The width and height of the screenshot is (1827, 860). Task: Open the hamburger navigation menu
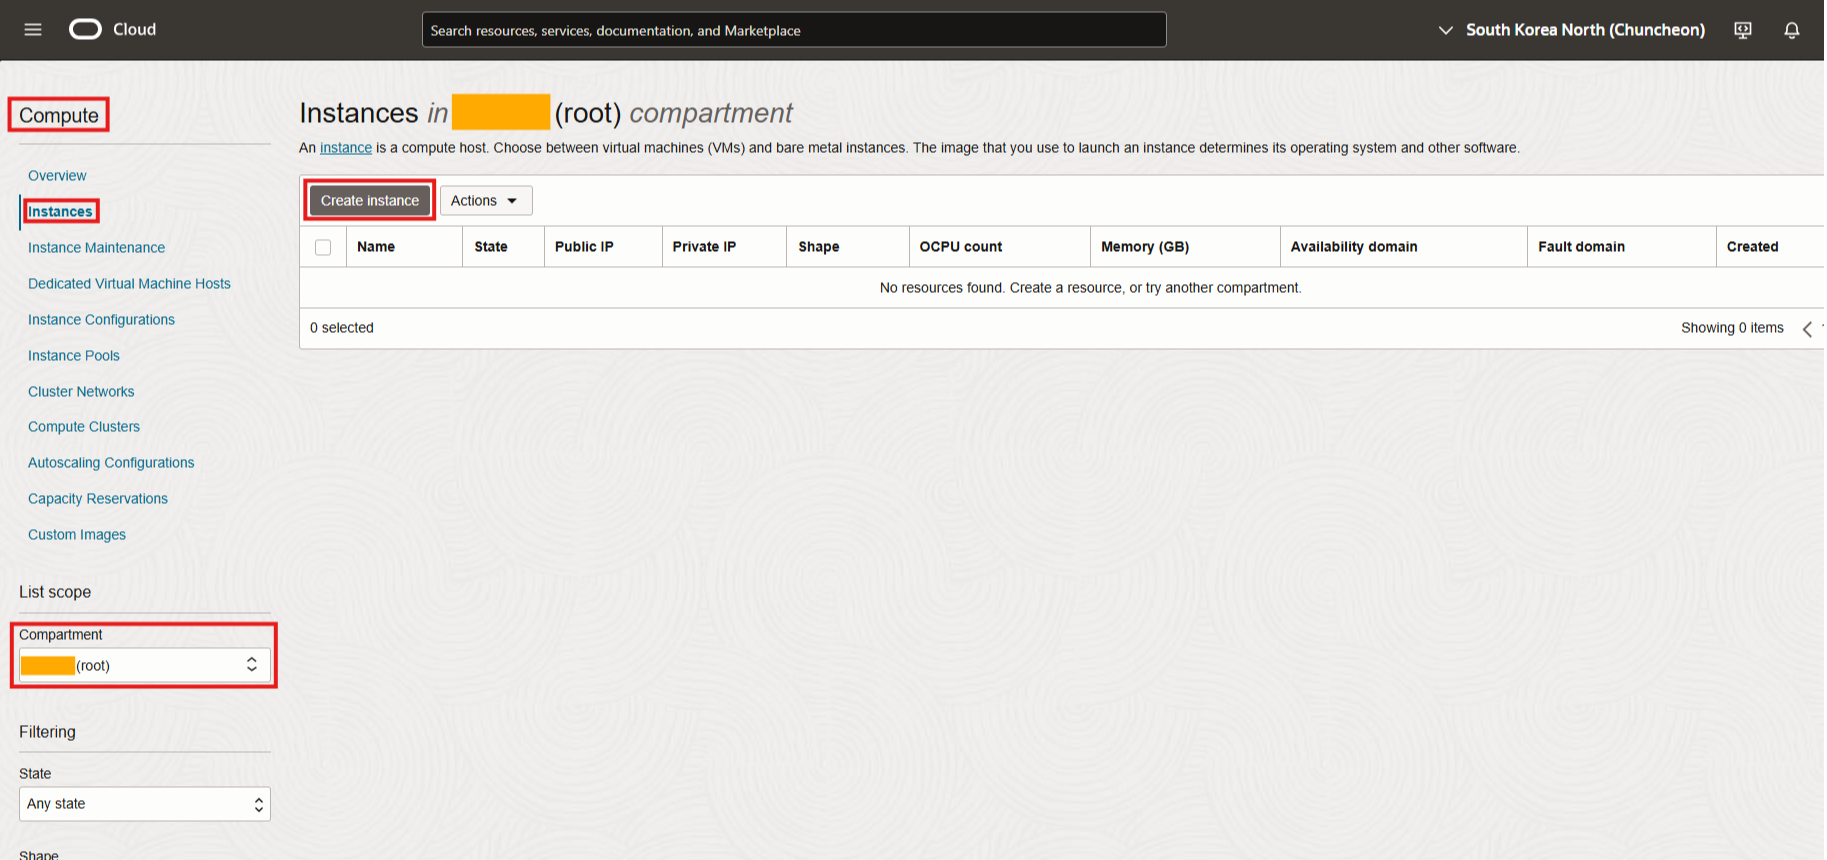coord(33,30)
